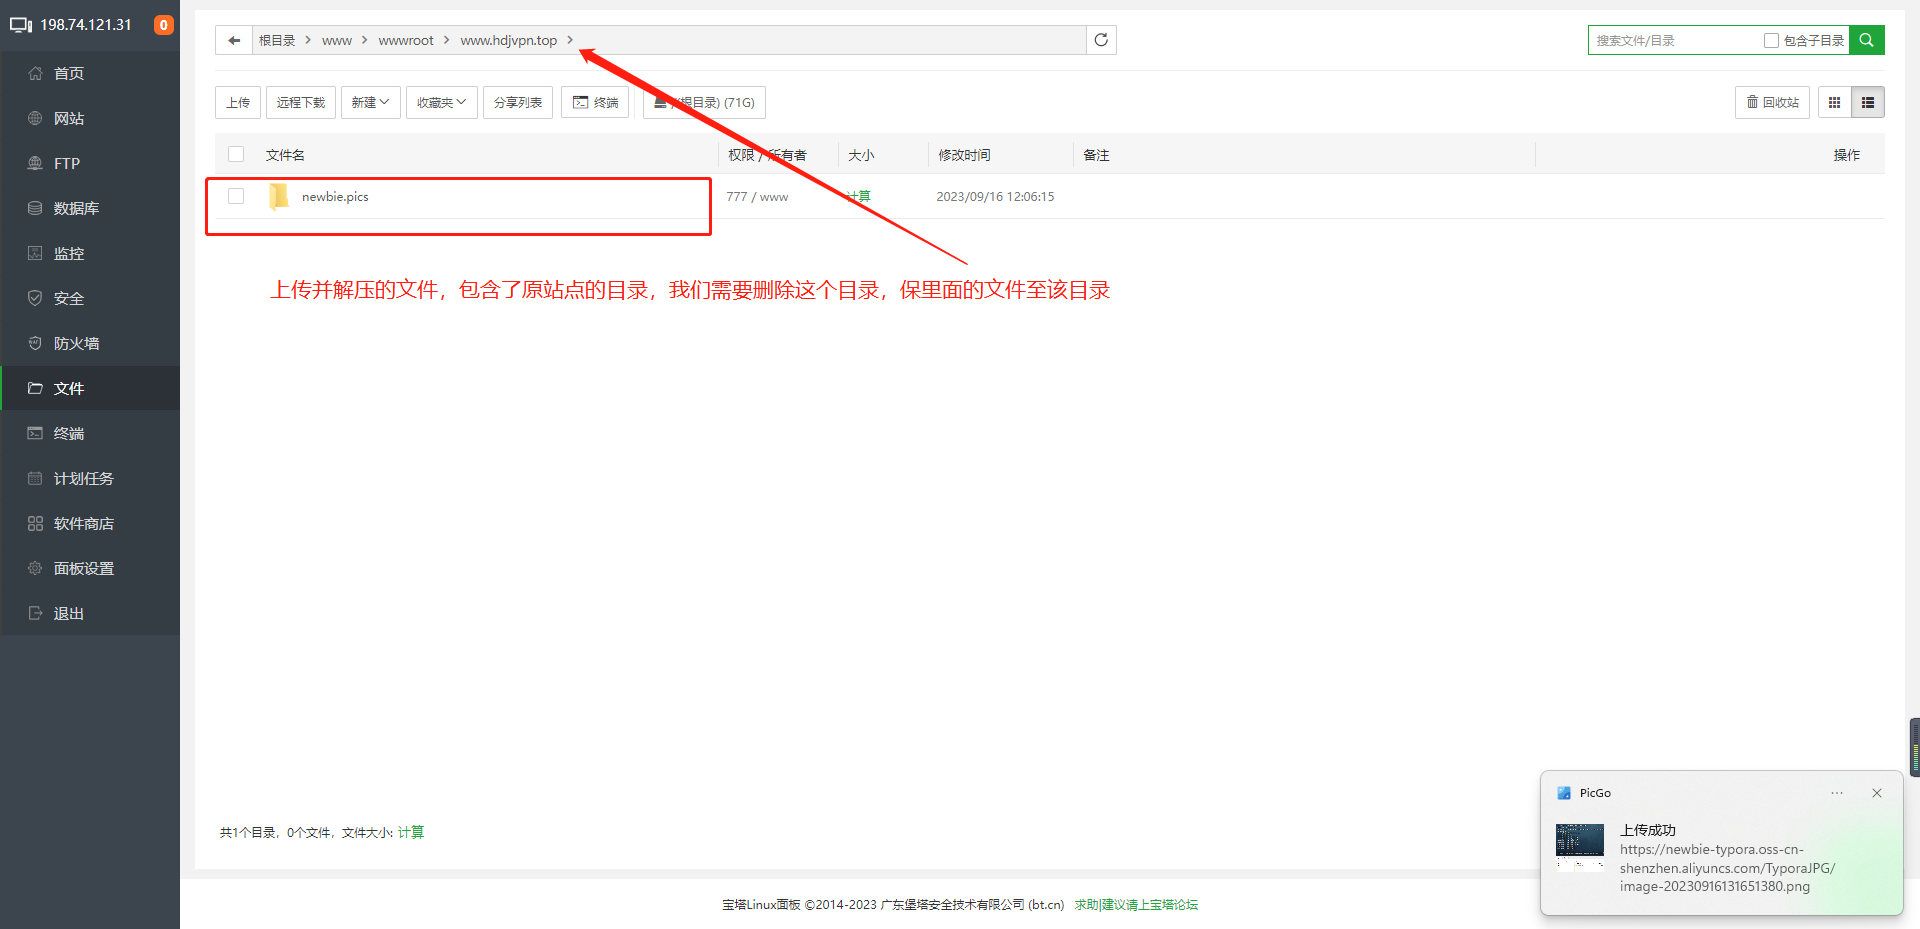Switch to grid icon view
Screen dimensions: 1920x929
click(x=1834, y=102)
